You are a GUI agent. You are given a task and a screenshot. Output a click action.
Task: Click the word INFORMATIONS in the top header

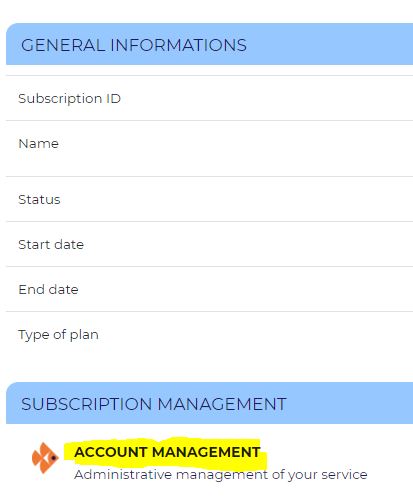pos(178,45)
